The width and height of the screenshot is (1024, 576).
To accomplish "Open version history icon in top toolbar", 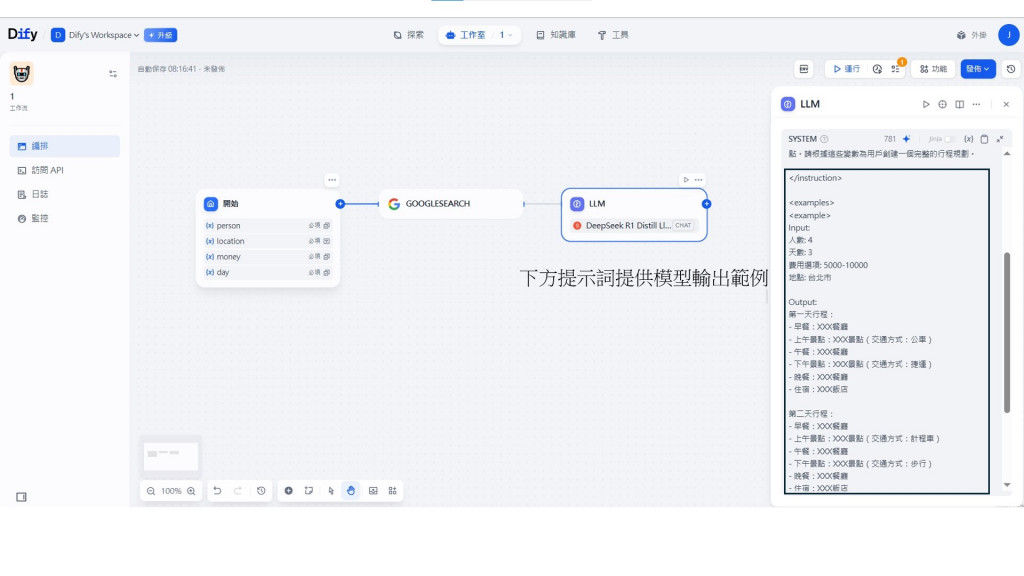I will pos(1011,69).
